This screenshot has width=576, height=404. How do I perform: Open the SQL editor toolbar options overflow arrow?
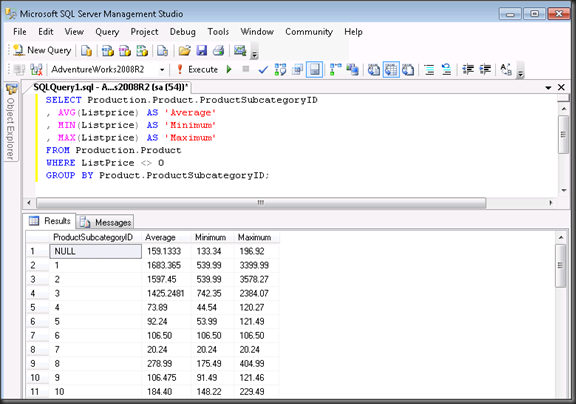520,71
